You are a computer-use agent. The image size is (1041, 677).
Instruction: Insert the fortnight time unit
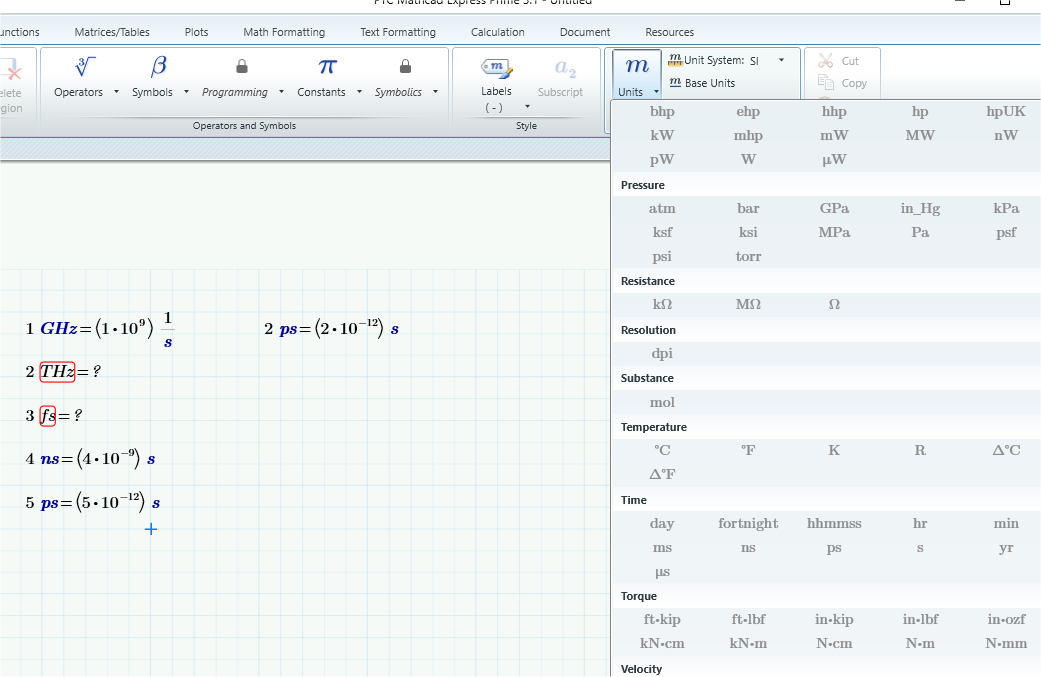tap(748, 523)
